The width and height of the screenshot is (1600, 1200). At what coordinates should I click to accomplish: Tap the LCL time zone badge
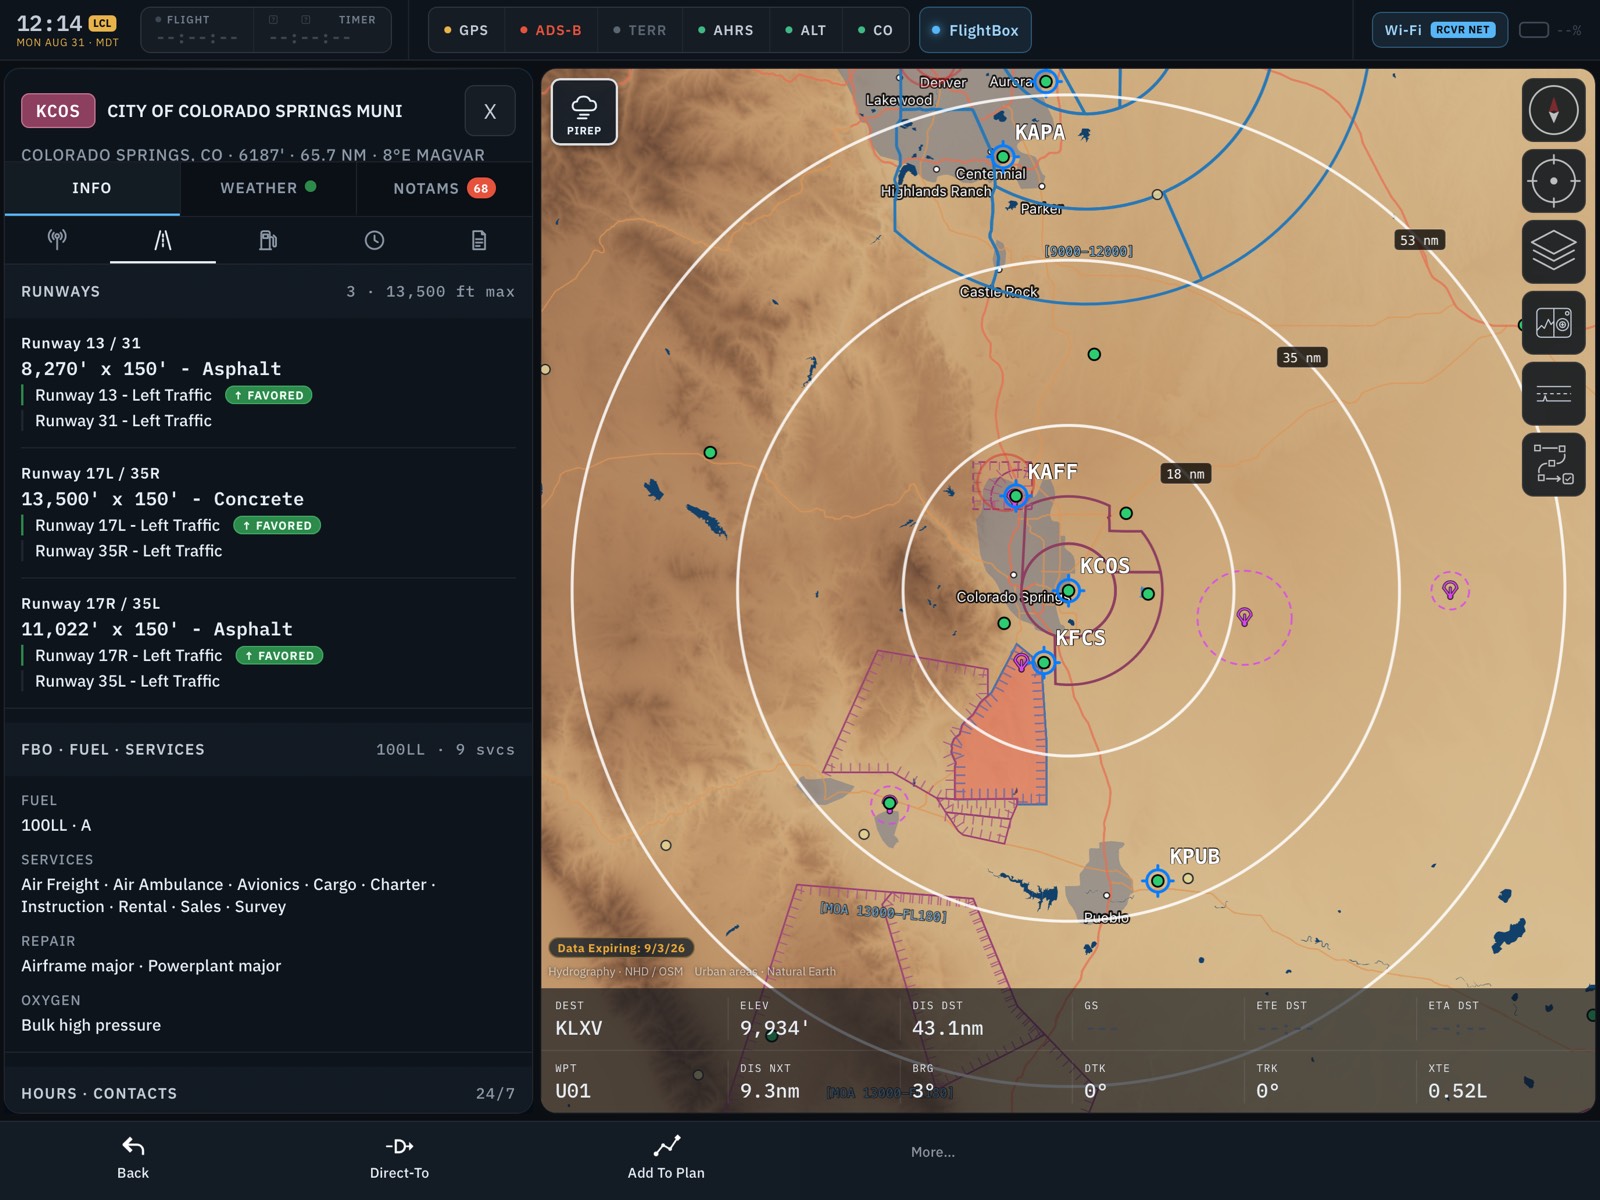click(102, 23)
